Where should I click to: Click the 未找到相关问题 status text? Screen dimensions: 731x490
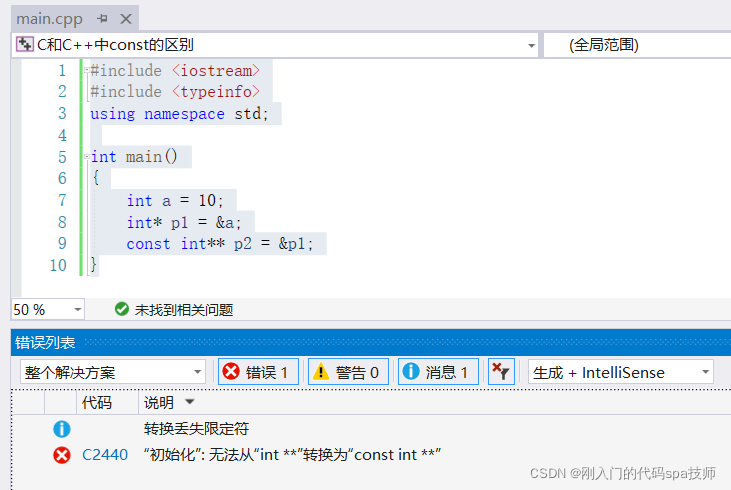coord(184,310)
